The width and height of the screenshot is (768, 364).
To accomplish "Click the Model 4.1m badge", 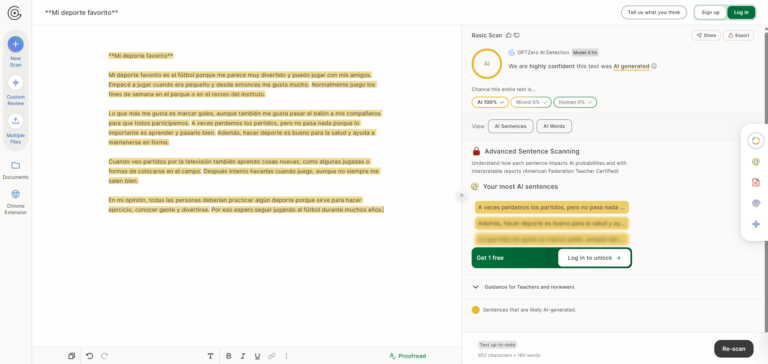I will (585, 52).
